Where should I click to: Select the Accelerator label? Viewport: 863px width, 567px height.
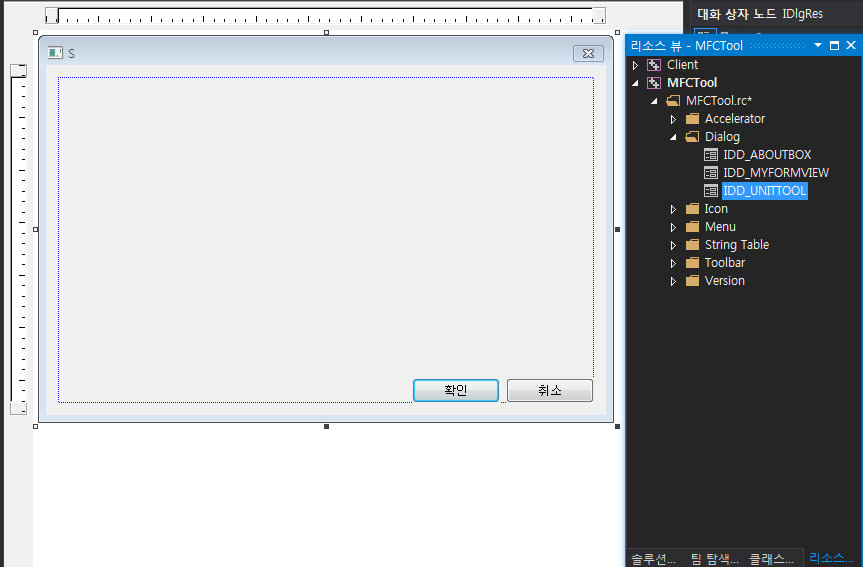coord(735,119)
